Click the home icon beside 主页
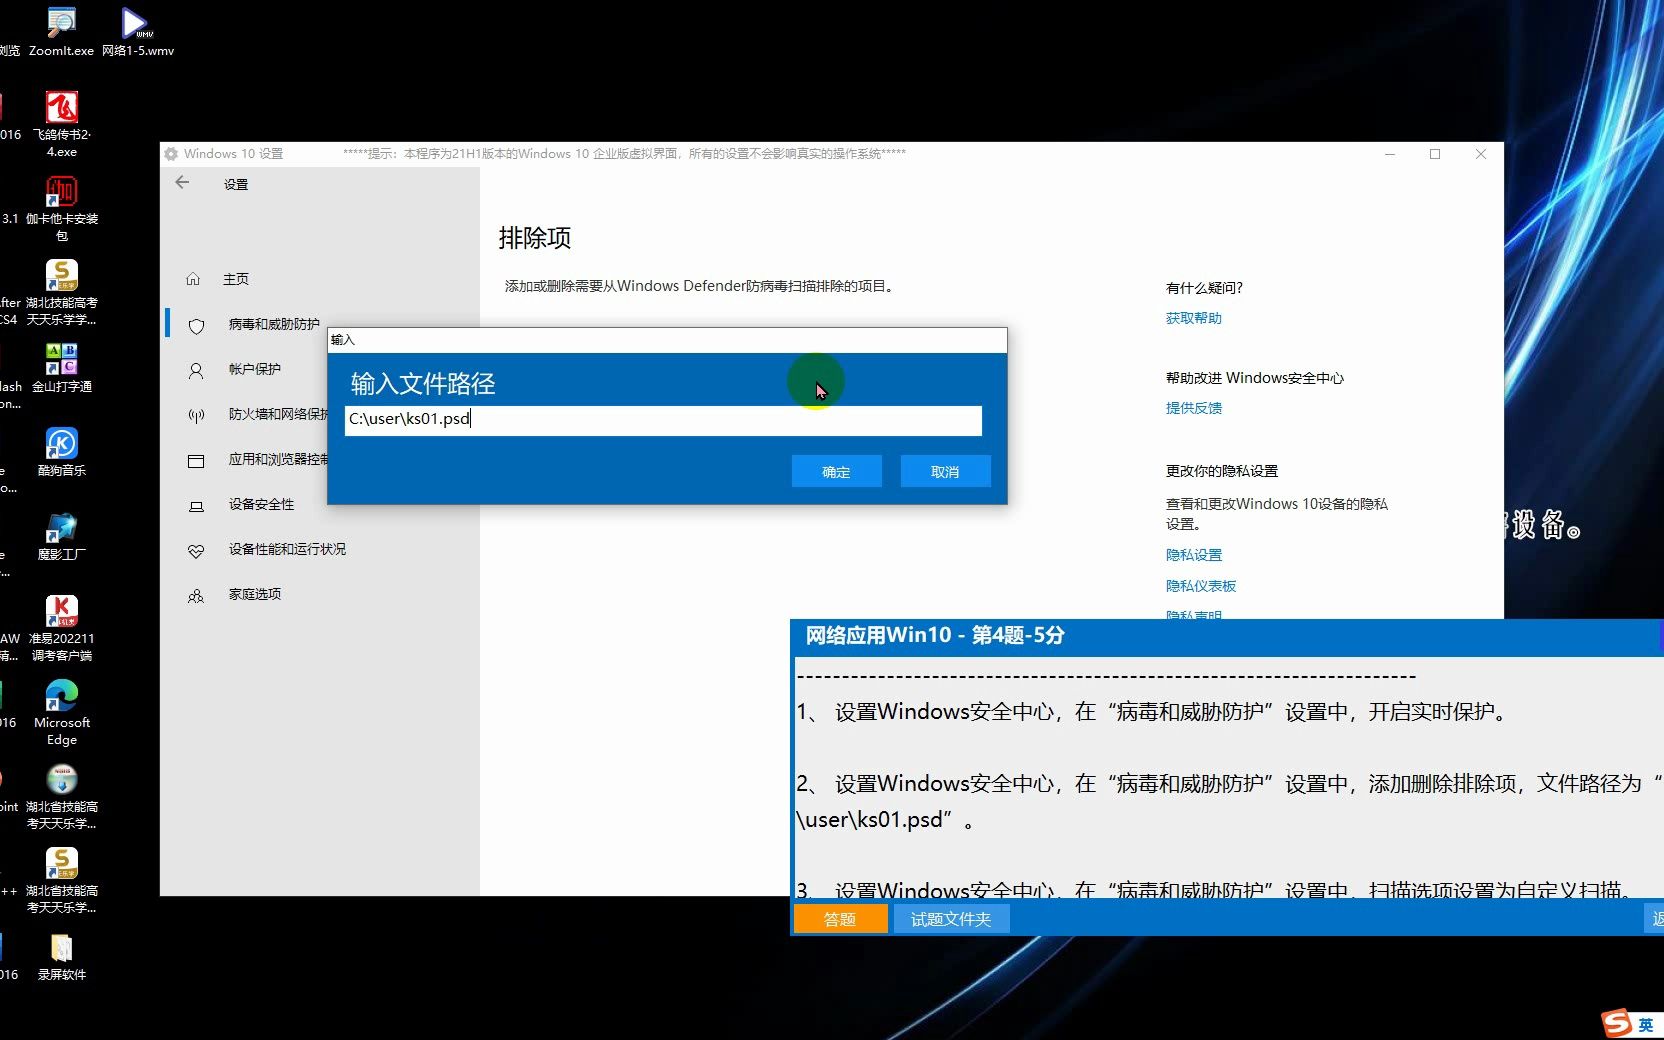The image size is (1664, 1040). pos(194,279)
